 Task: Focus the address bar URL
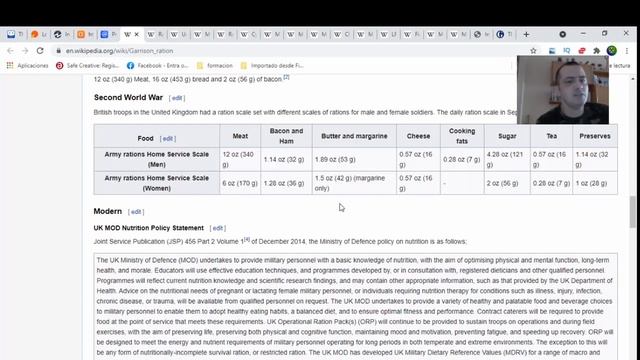(x=120, y=51)
